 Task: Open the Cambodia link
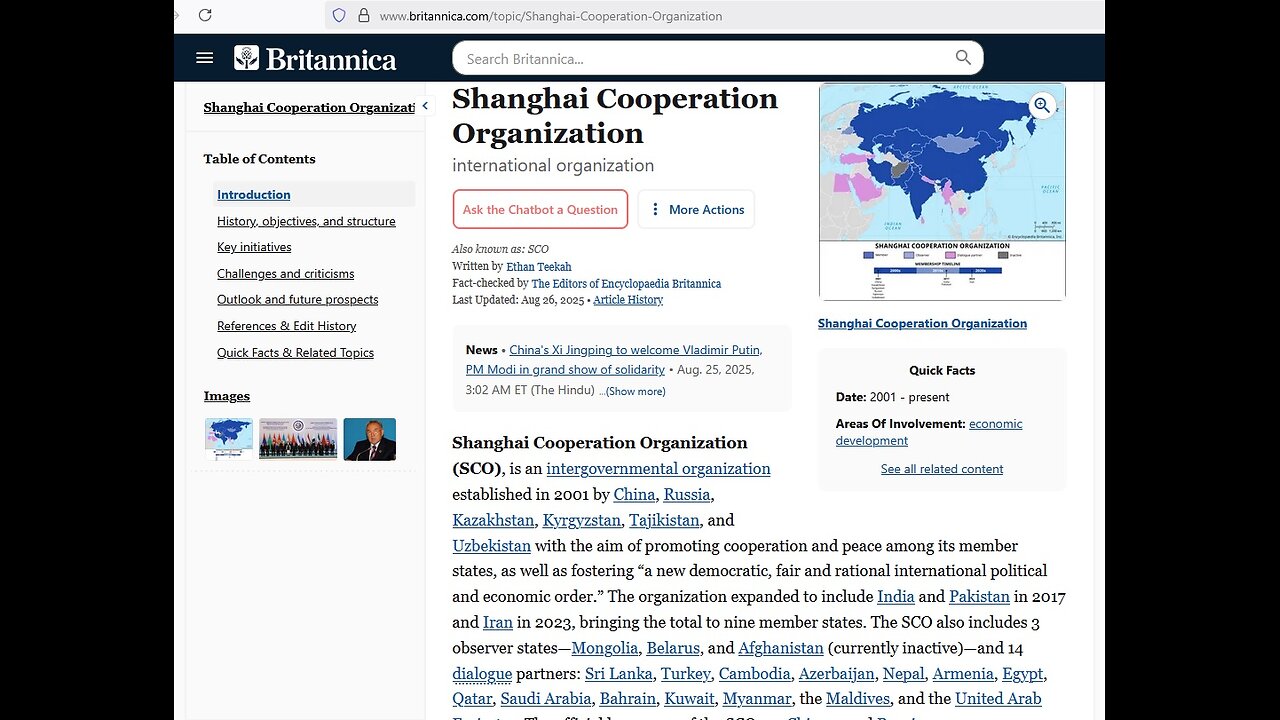point(755,674)
